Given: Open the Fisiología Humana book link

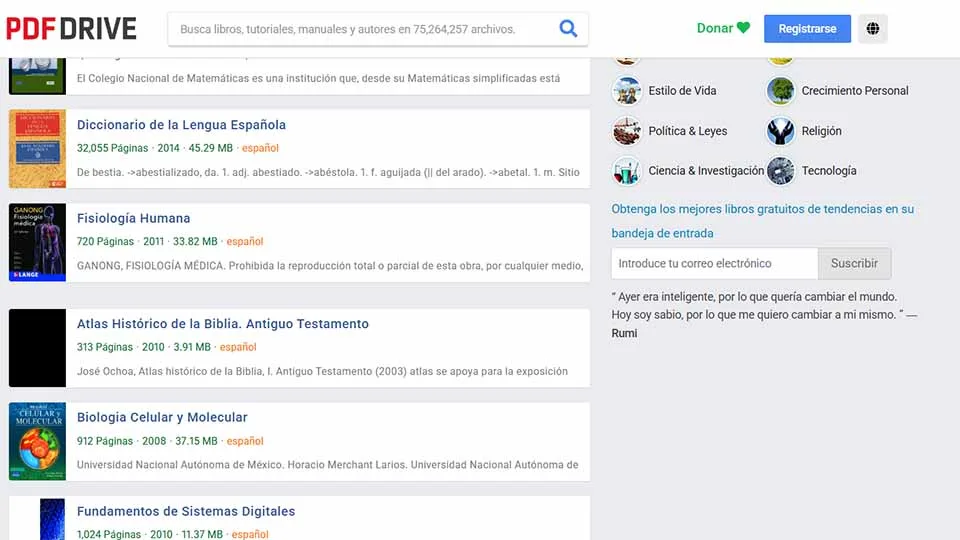Looking at the screenshot, I should click(x=133, y=218).
